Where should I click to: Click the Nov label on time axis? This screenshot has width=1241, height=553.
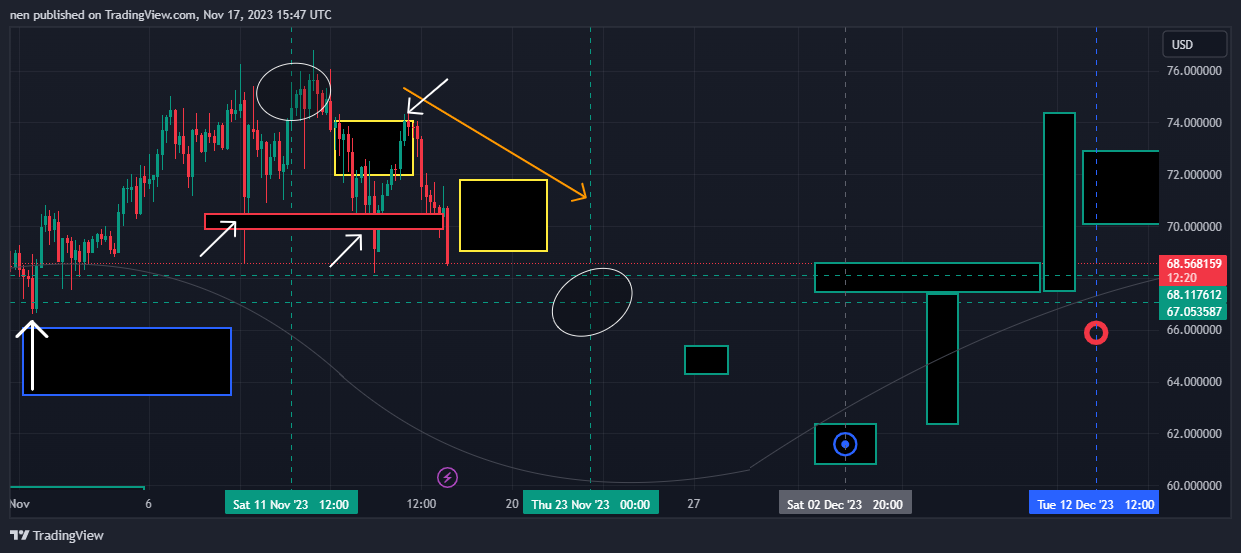pos(19,505)
